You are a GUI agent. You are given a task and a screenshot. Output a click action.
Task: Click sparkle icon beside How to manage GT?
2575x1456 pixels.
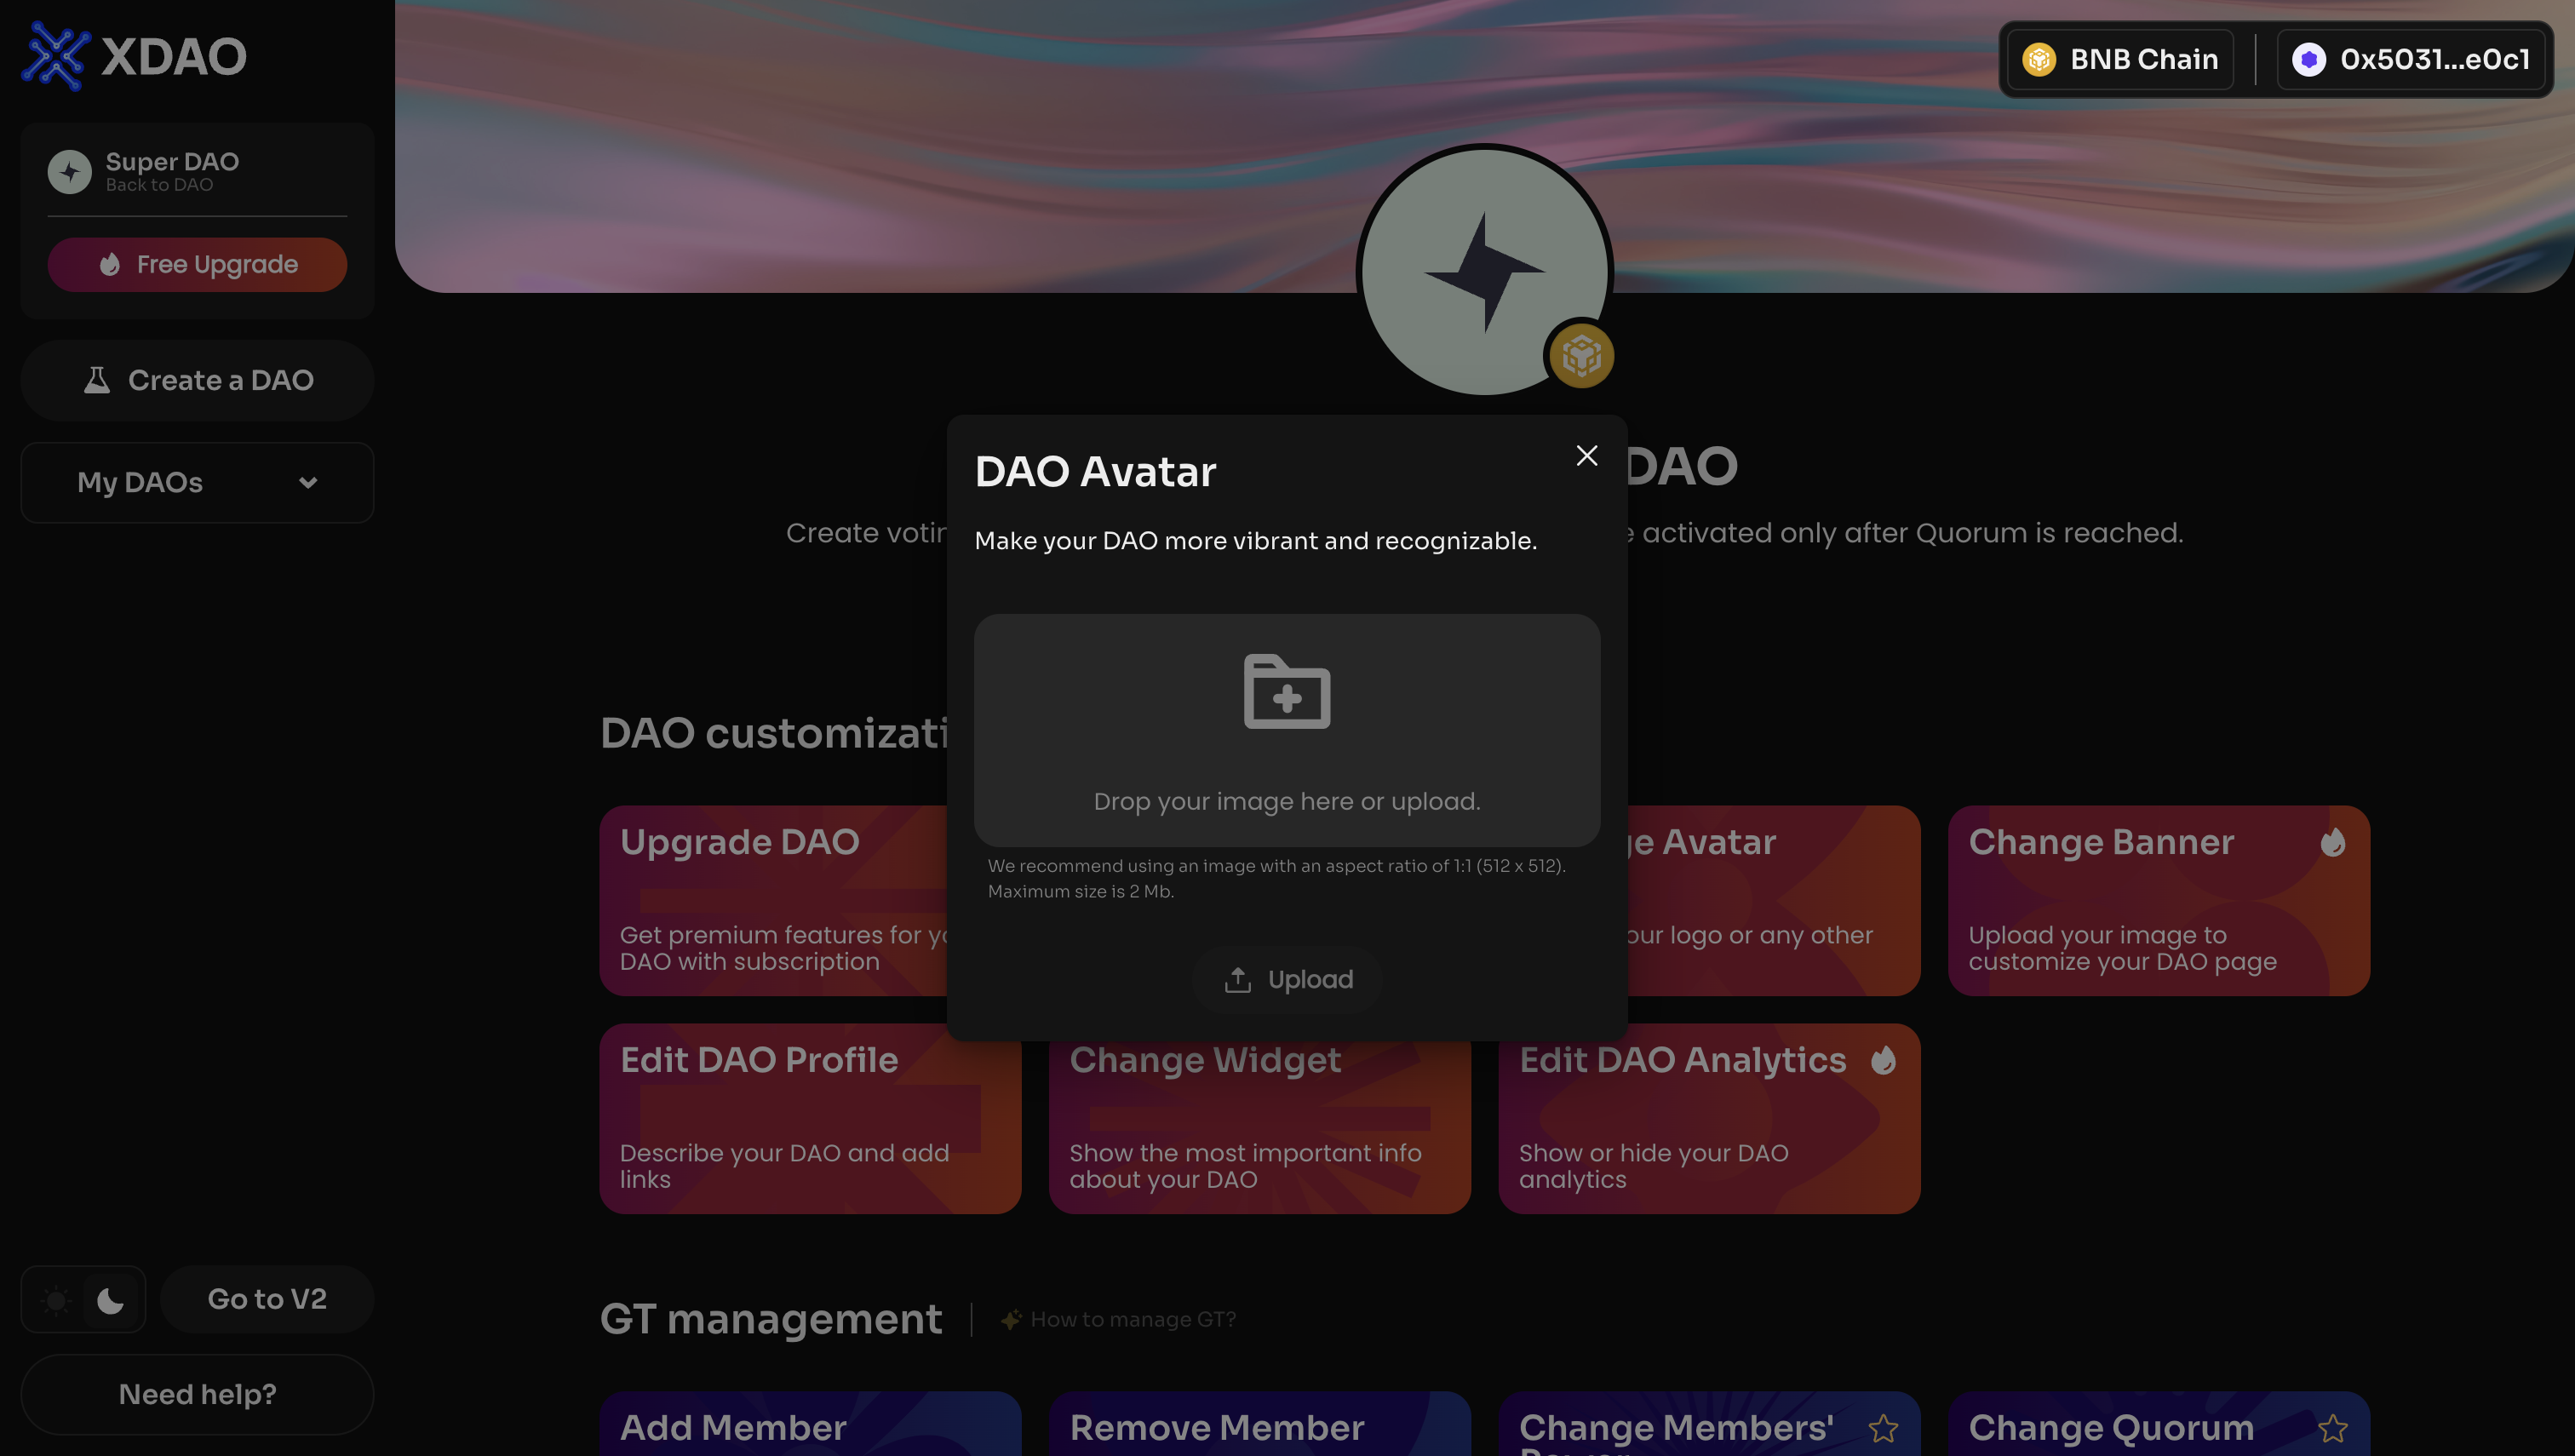pyautogui.click(x=1011, y=1320)
